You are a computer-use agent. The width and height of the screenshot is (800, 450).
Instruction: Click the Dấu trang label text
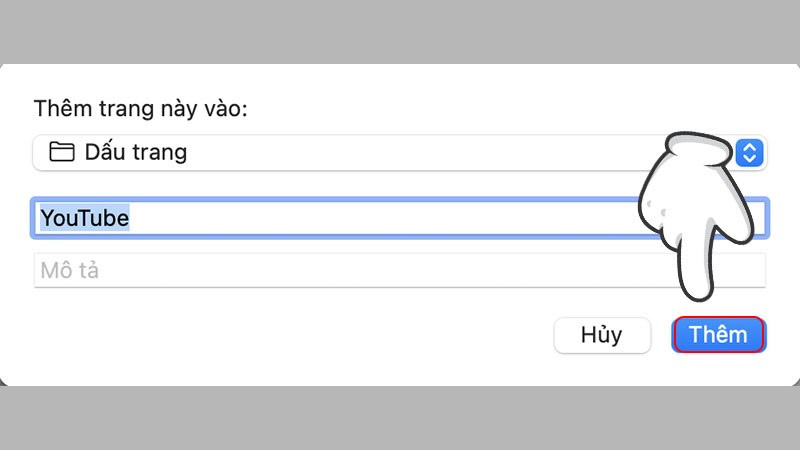click(136, 153)
